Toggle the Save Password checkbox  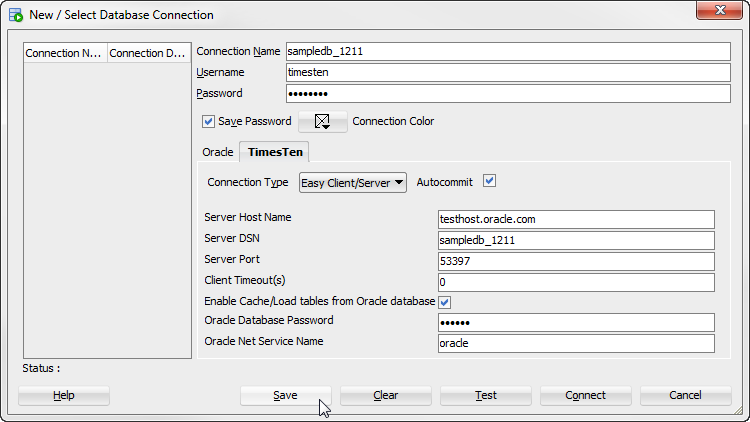[x=208, y=122]
